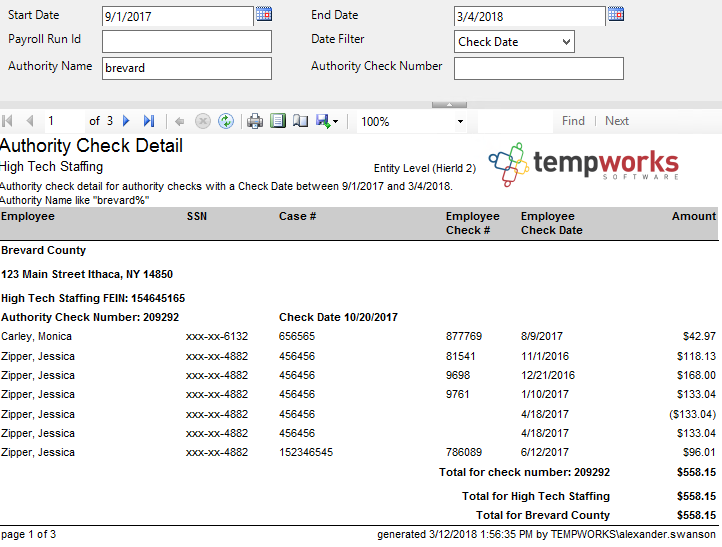Click the $42.97 amount
The width and height of the screenshot is (722, 547).
pos(699,337)
